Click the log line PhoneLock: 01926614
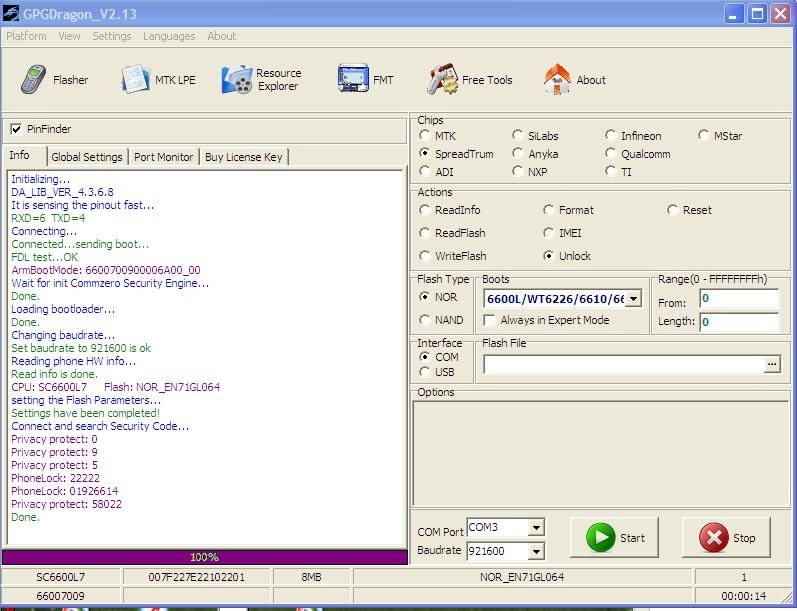This screenshot has height=611, width=797. tap(65, 491)
